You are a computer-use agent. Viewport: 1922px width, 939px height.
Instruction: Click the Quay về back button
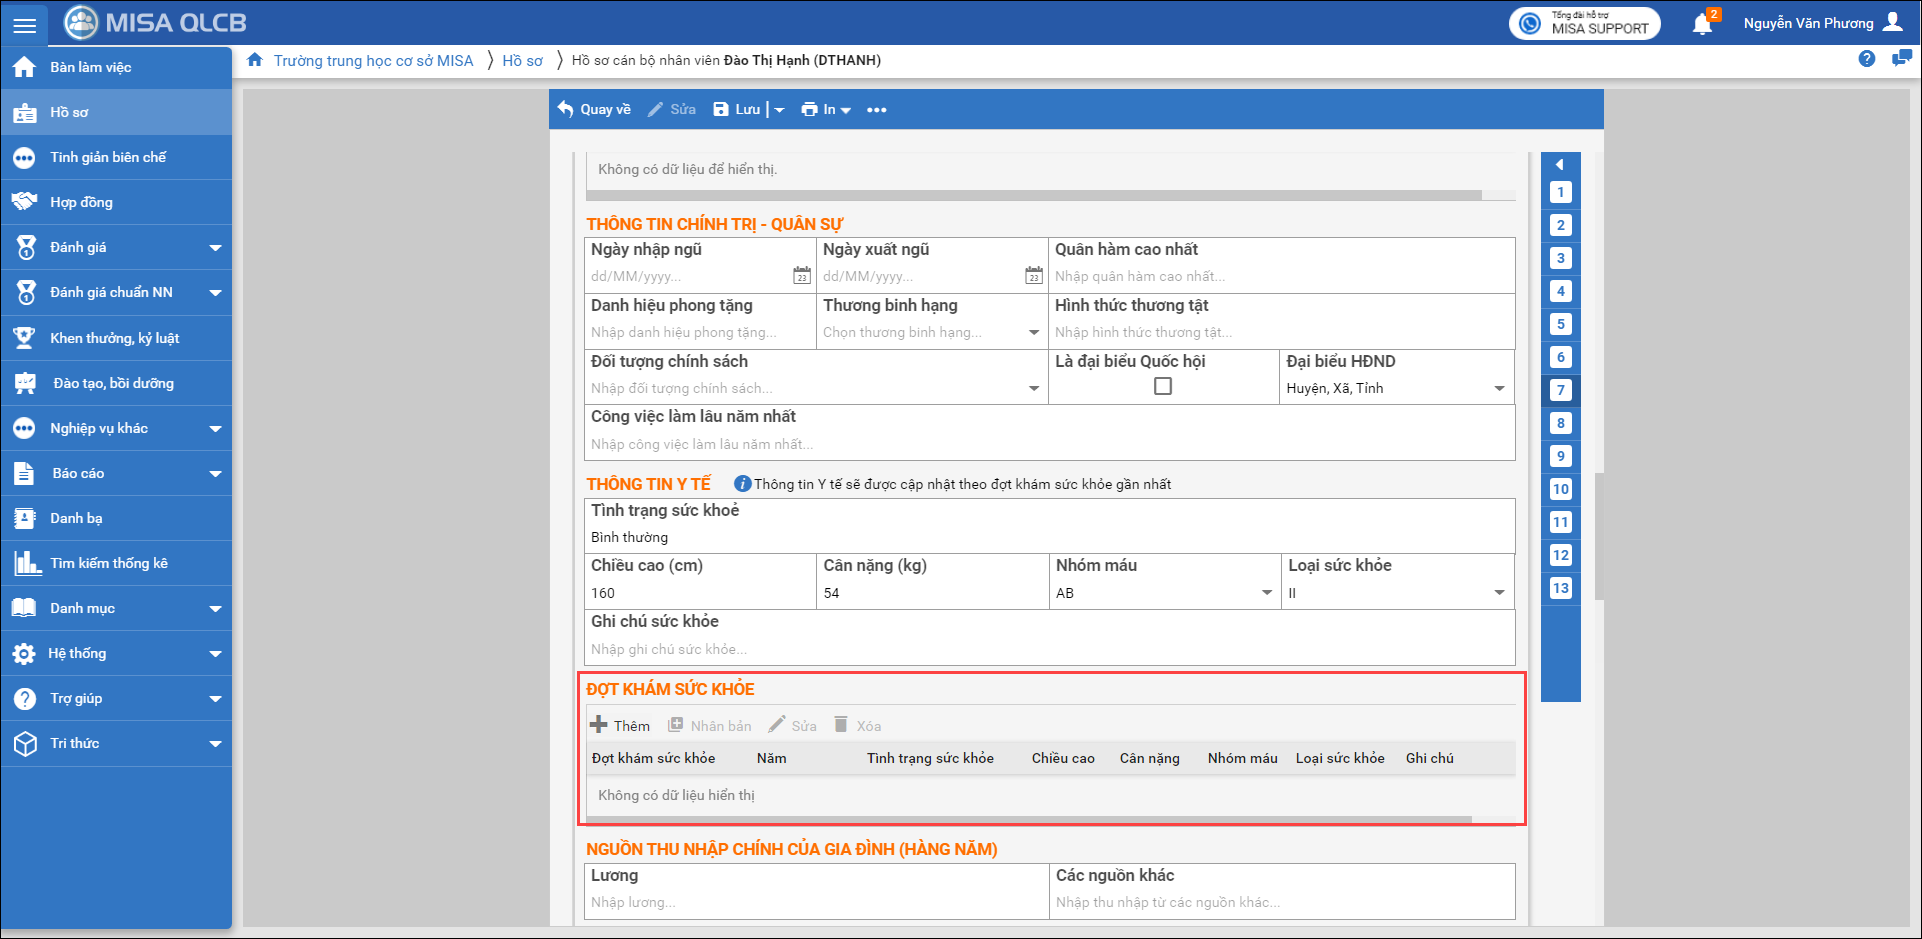(x=595, y=110)
